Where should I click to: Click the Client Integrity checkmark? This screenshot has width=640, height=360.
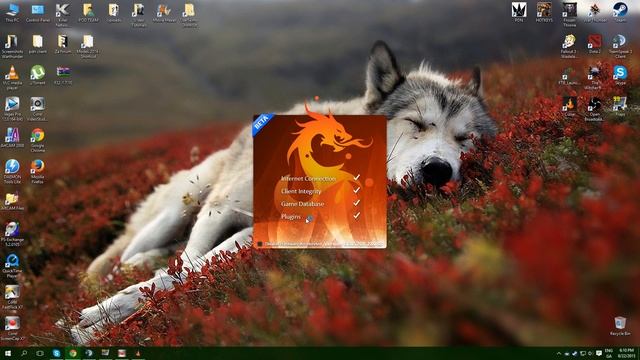pyautogui.click(x=356, y=190)
